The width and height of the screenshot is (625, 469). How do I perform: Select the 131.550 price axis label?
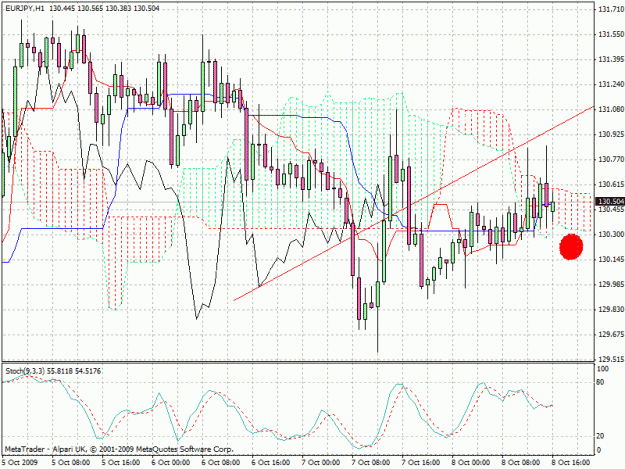coord(611,35)
